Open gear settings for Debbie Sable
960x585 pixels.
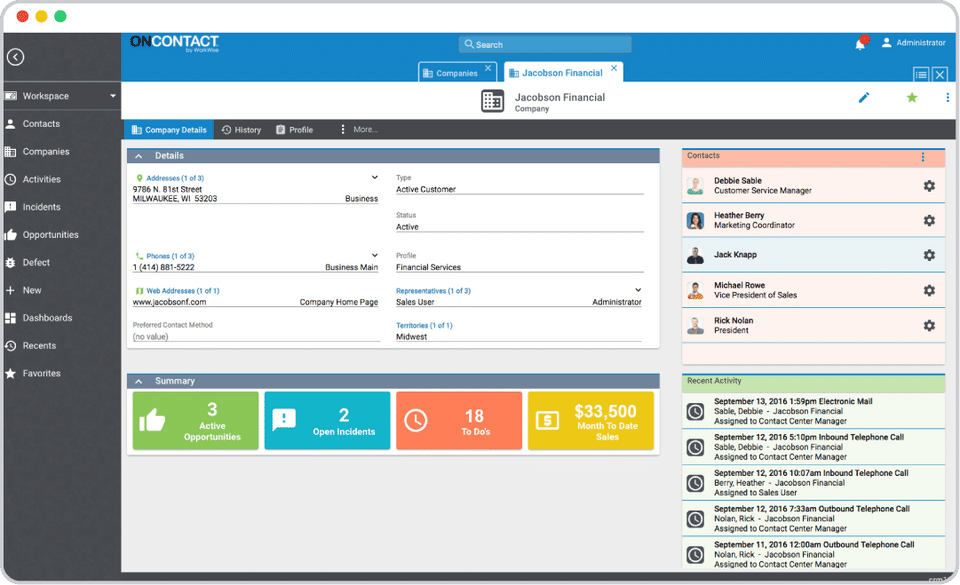pyautogui.click(x=928, y=186)
